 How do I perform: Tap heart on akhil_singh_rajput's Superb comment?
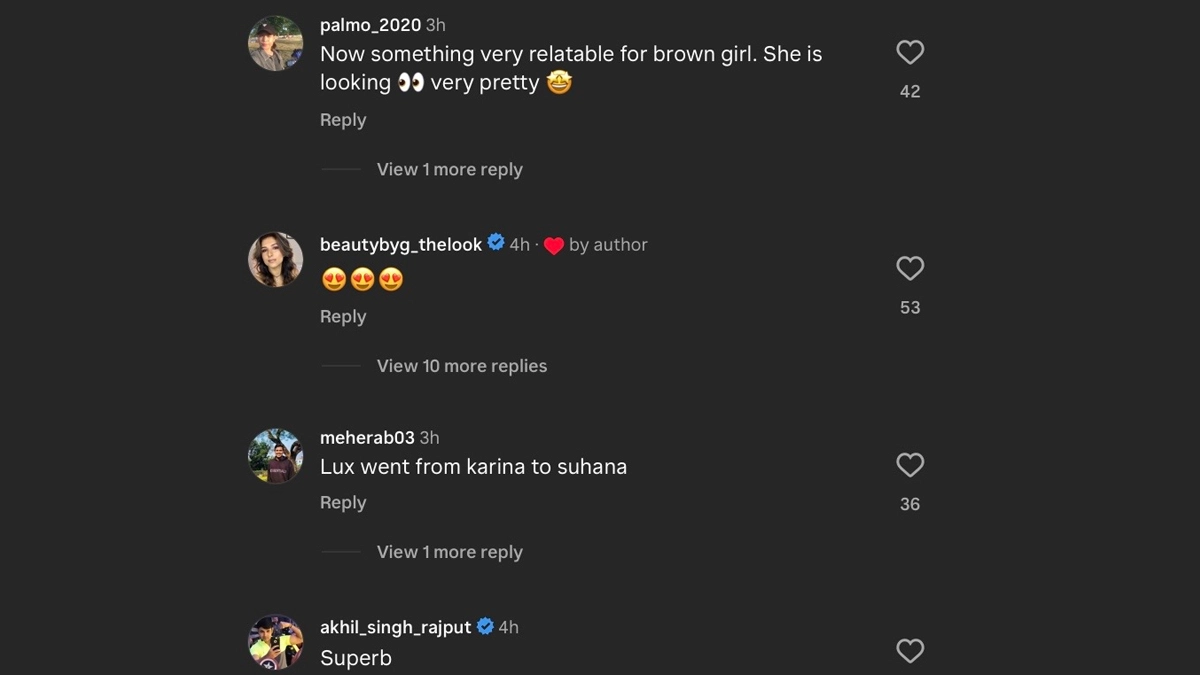(910, 651)
